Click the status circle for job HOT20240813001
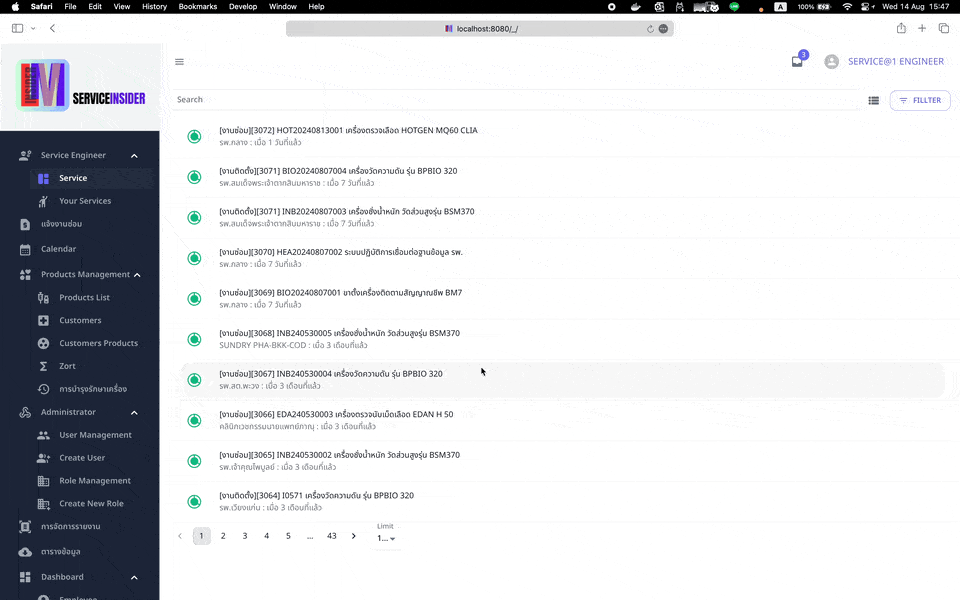960x600 pixels. coord(194,135)
